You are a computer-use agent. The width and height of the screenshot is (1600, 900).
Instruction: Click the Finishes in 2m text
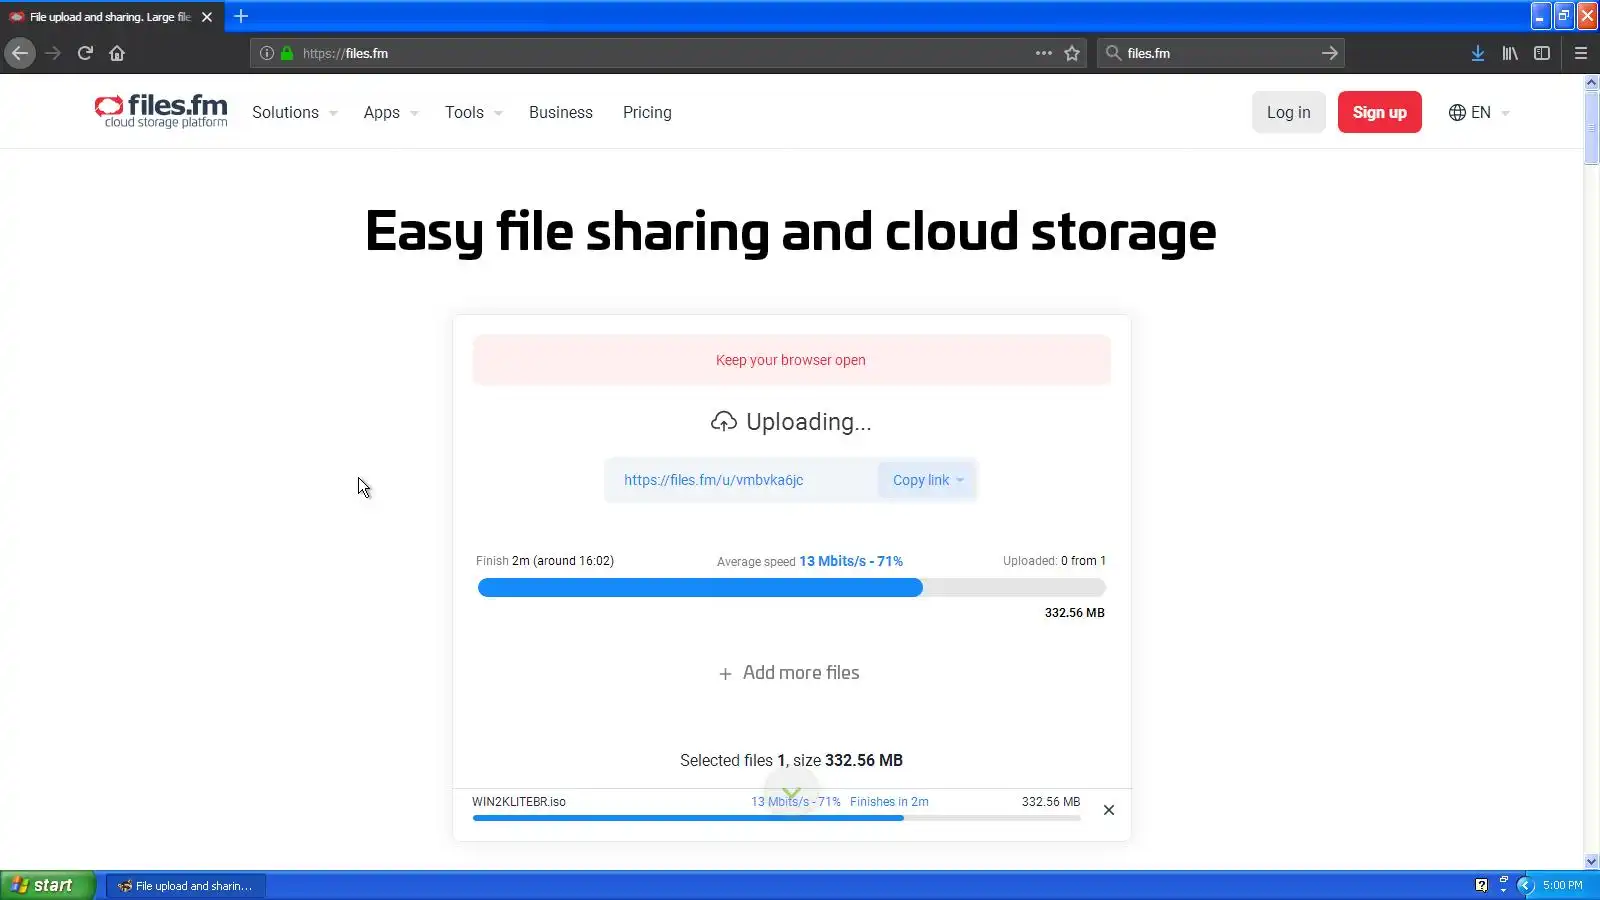pos(889,802)
